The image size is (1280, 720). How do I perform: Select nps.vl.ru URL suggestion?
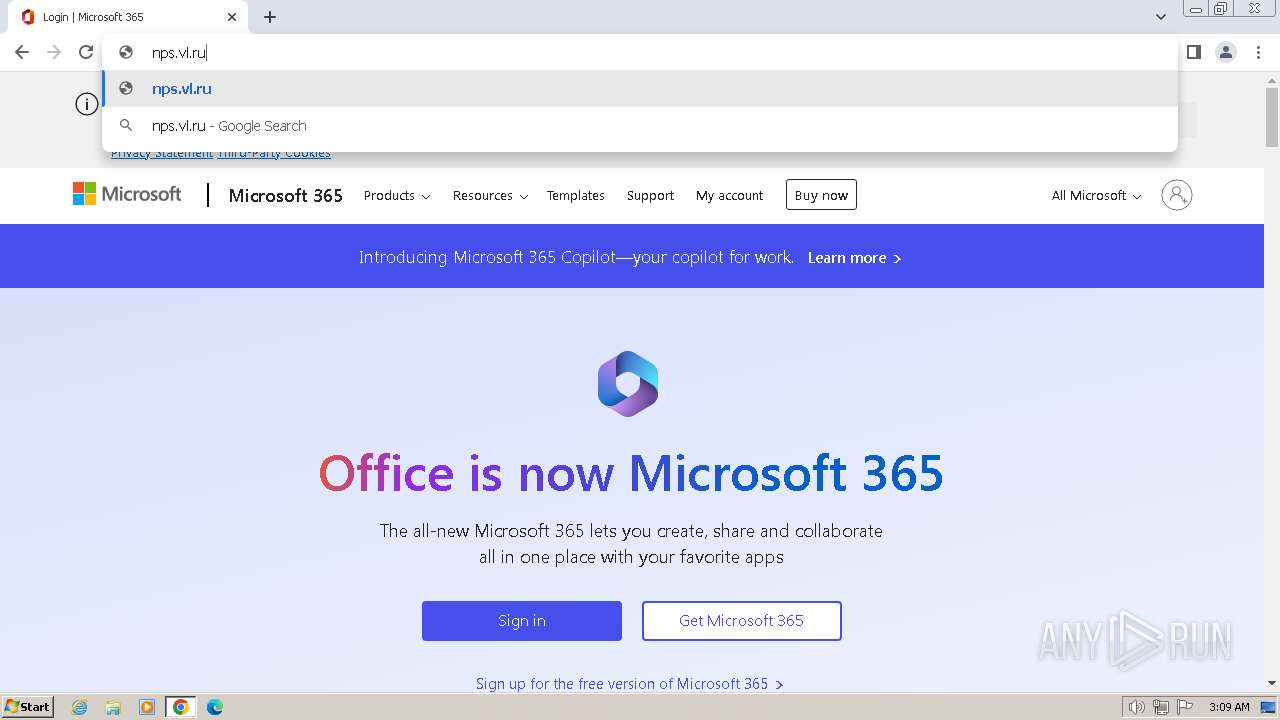(640, 88)
